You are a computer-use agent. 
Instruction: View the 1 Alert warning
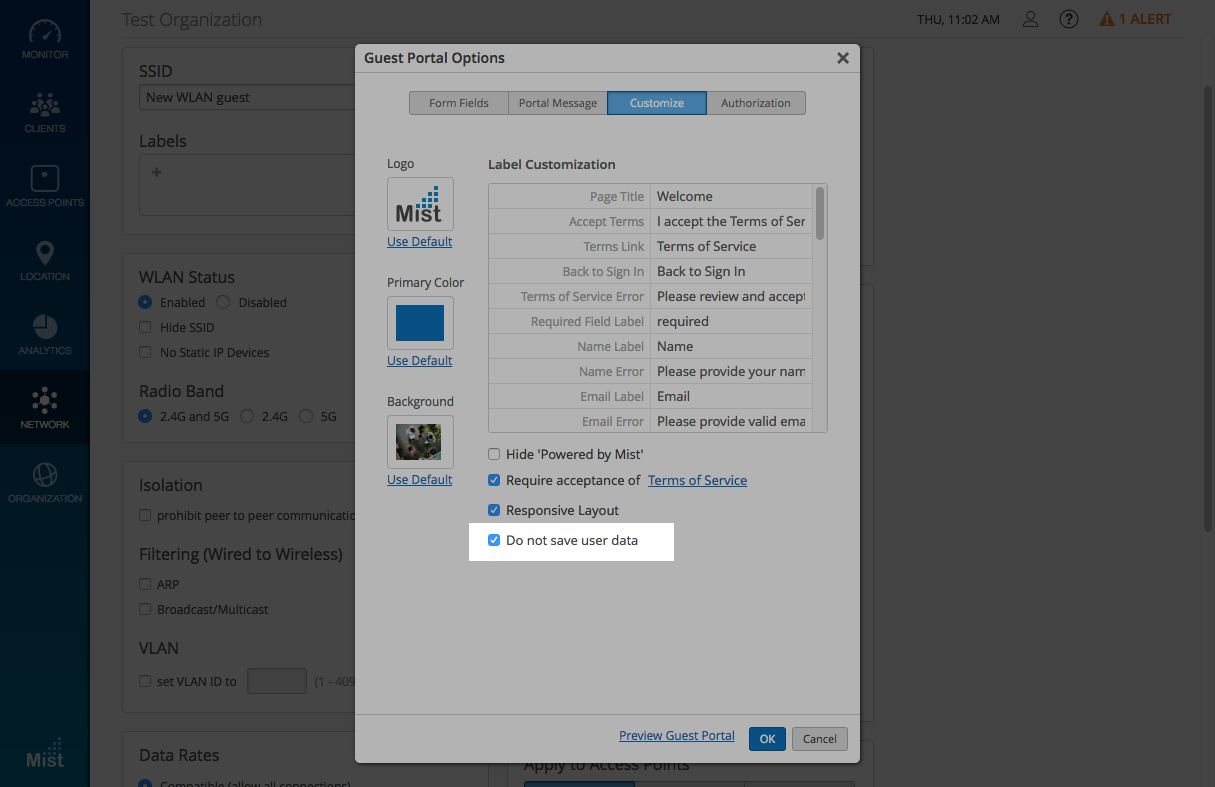coord(1135,19)
